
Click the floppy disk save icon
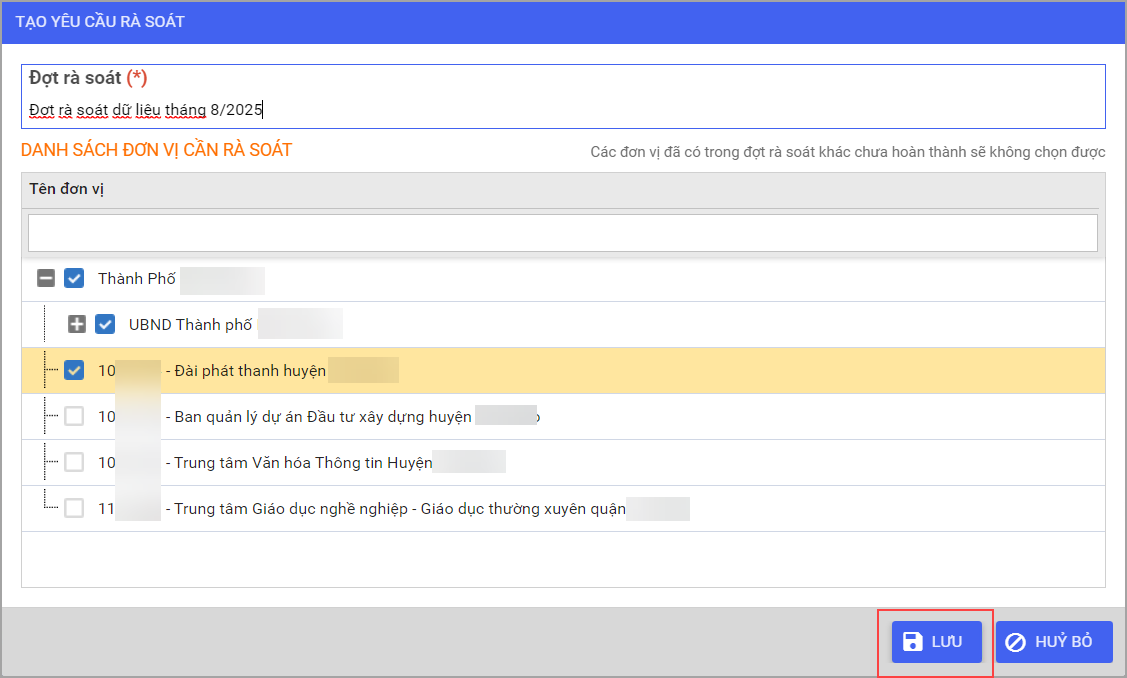point(911,641)
